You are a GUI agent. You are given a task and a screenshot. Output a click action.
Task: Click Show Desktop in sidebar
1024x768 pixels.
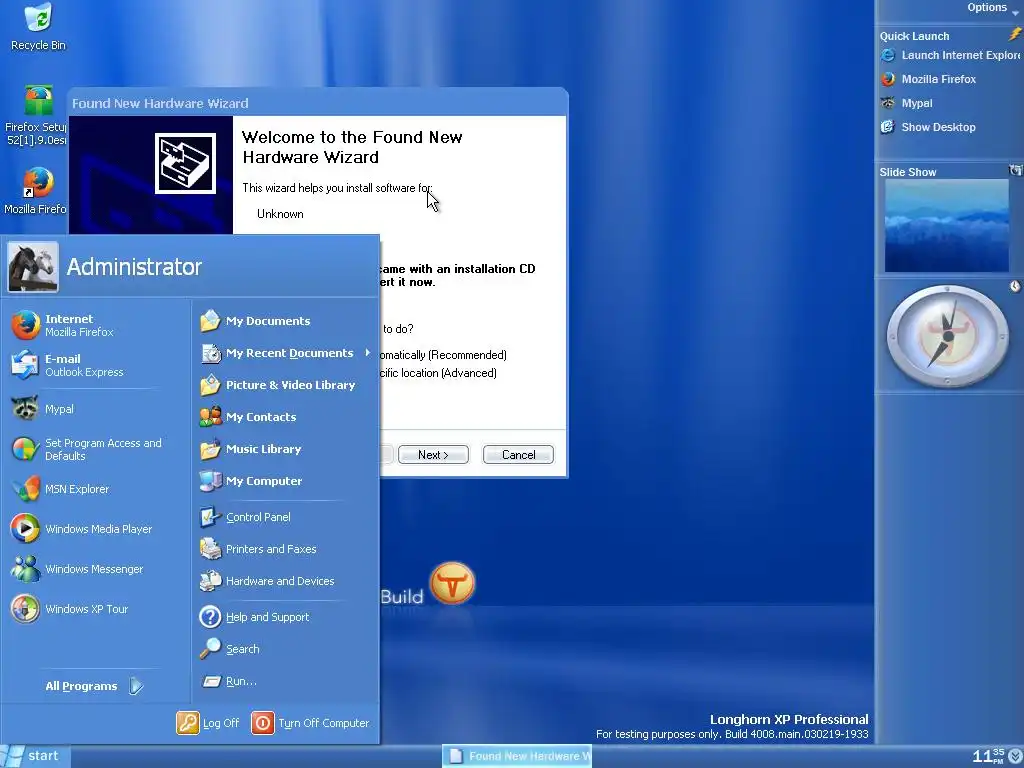[x=928, y=127]
